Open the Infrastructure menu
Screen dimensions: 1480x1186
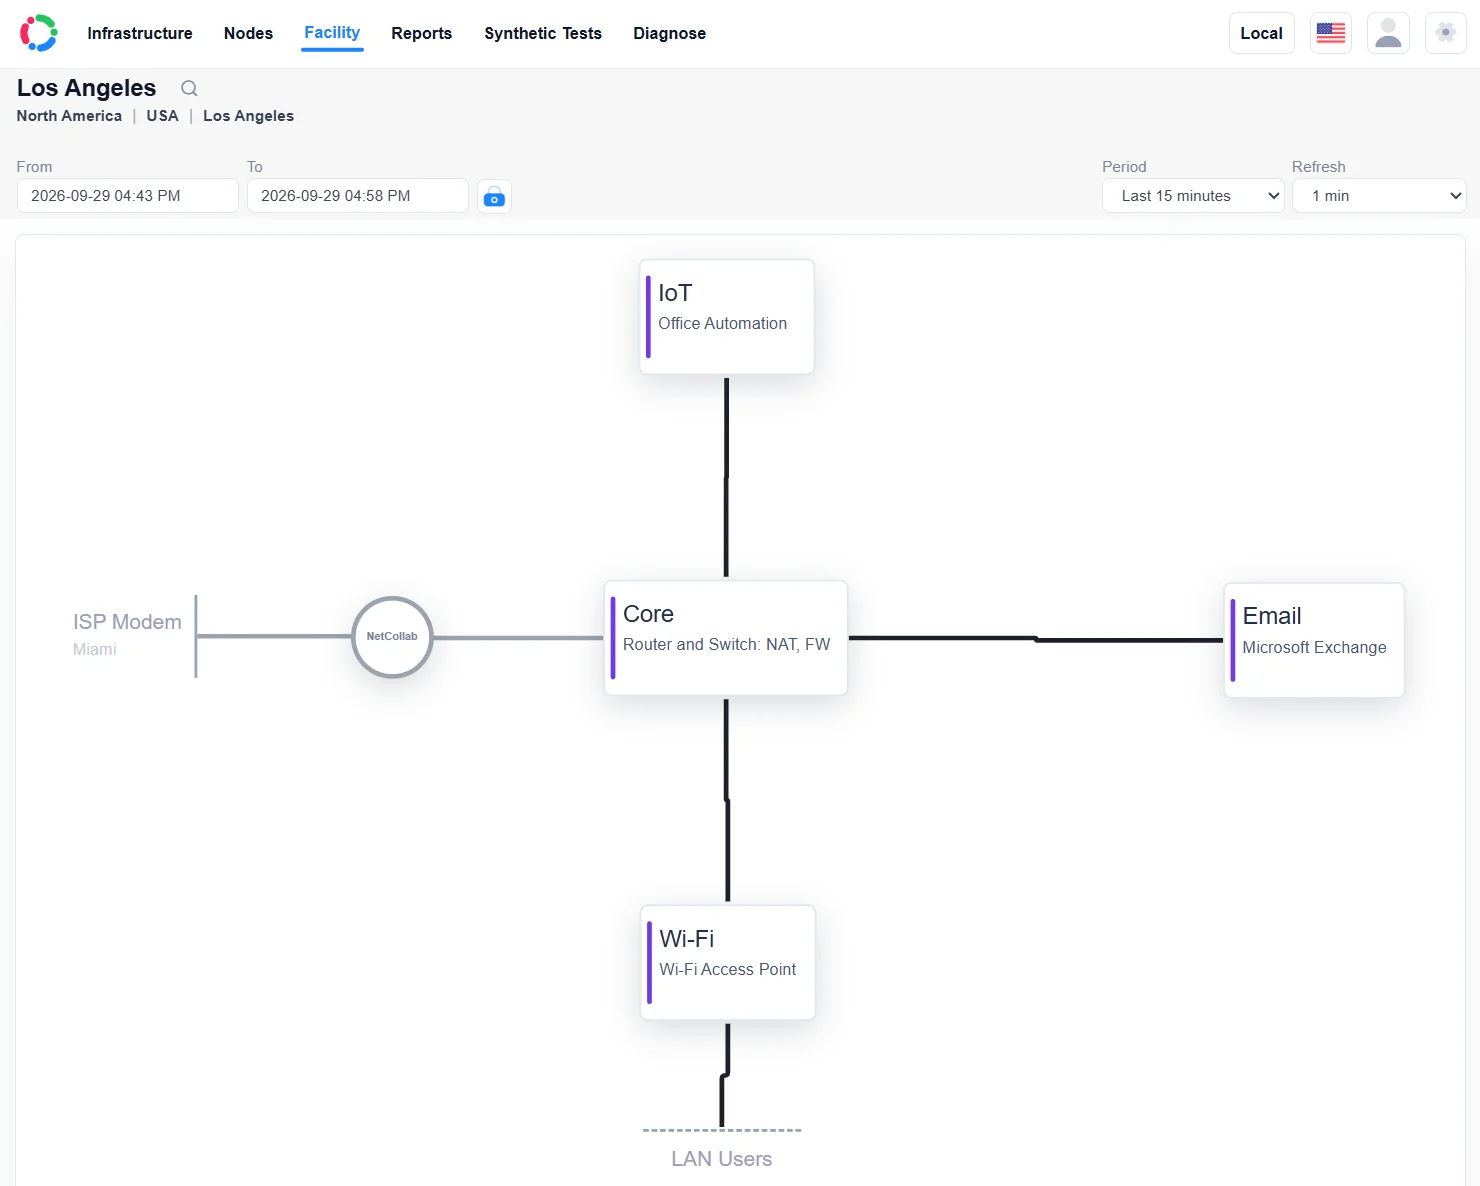140,33
